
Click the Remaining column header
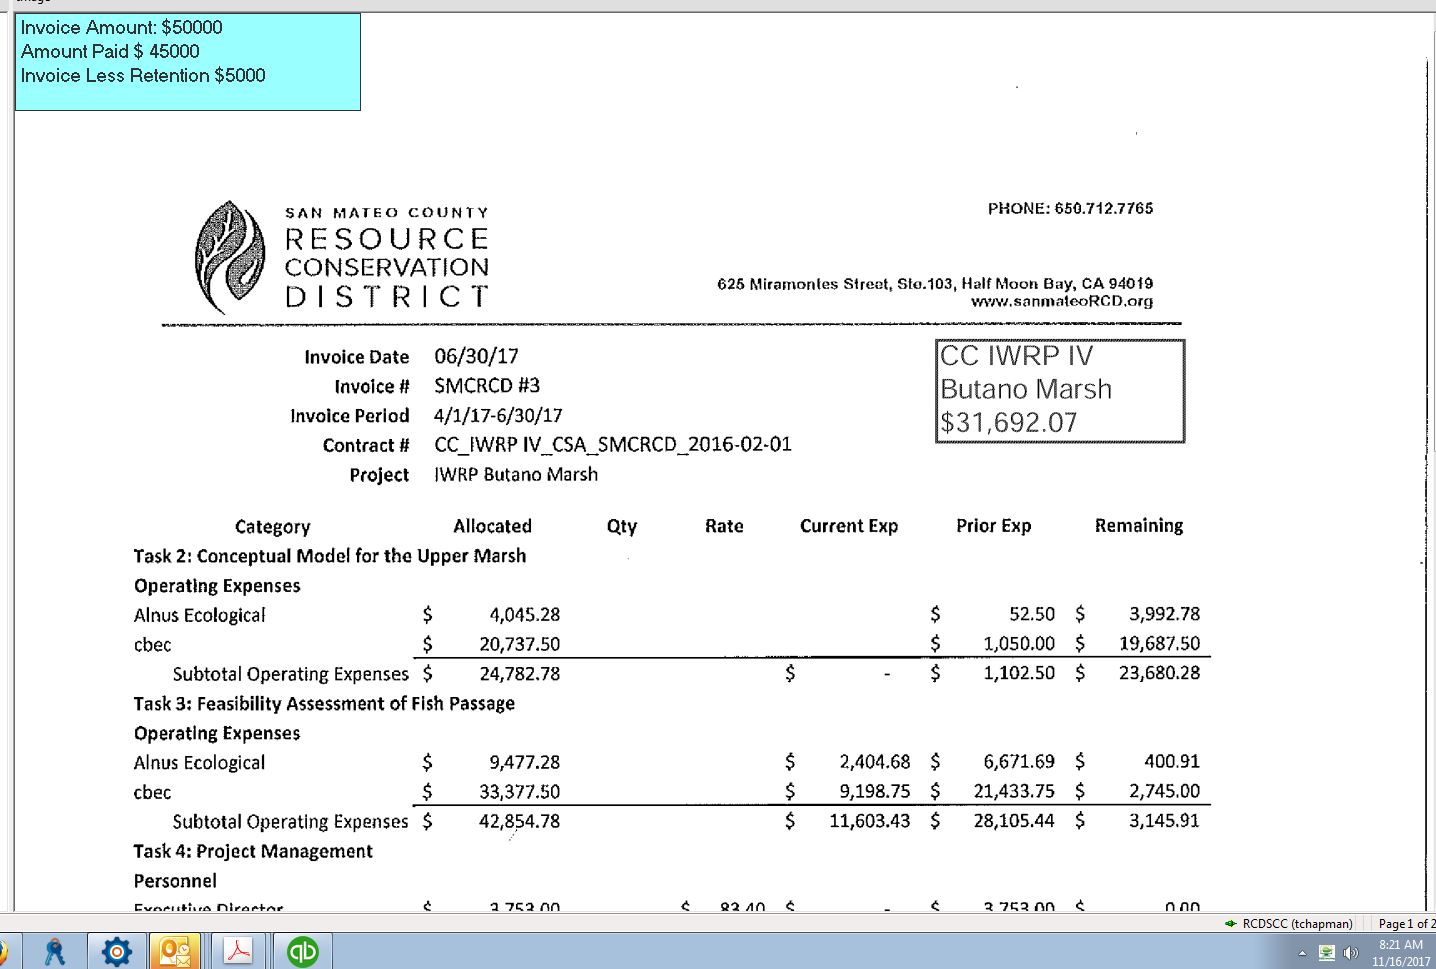coord(1138,526)
